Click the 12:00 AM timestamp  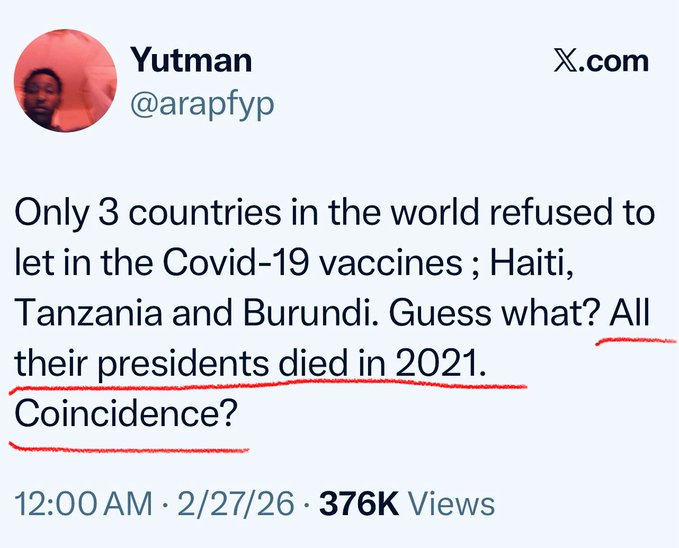point(77,503)
